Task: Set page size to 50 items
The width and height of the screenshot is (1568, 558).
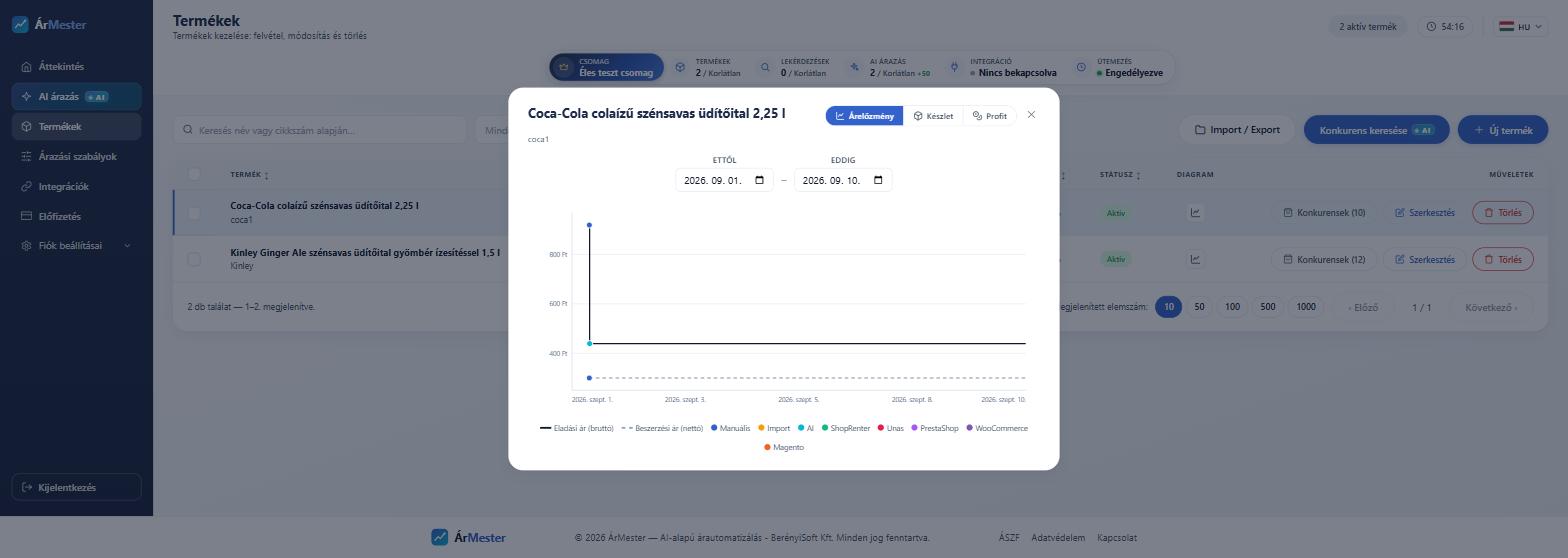Action: tap(1199, 307)
